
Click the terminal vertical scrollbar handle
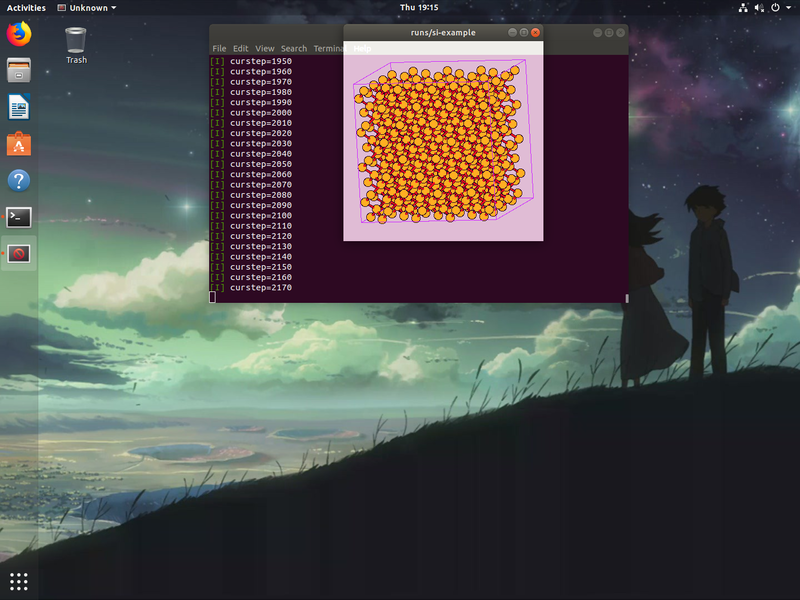coord(627,298)
